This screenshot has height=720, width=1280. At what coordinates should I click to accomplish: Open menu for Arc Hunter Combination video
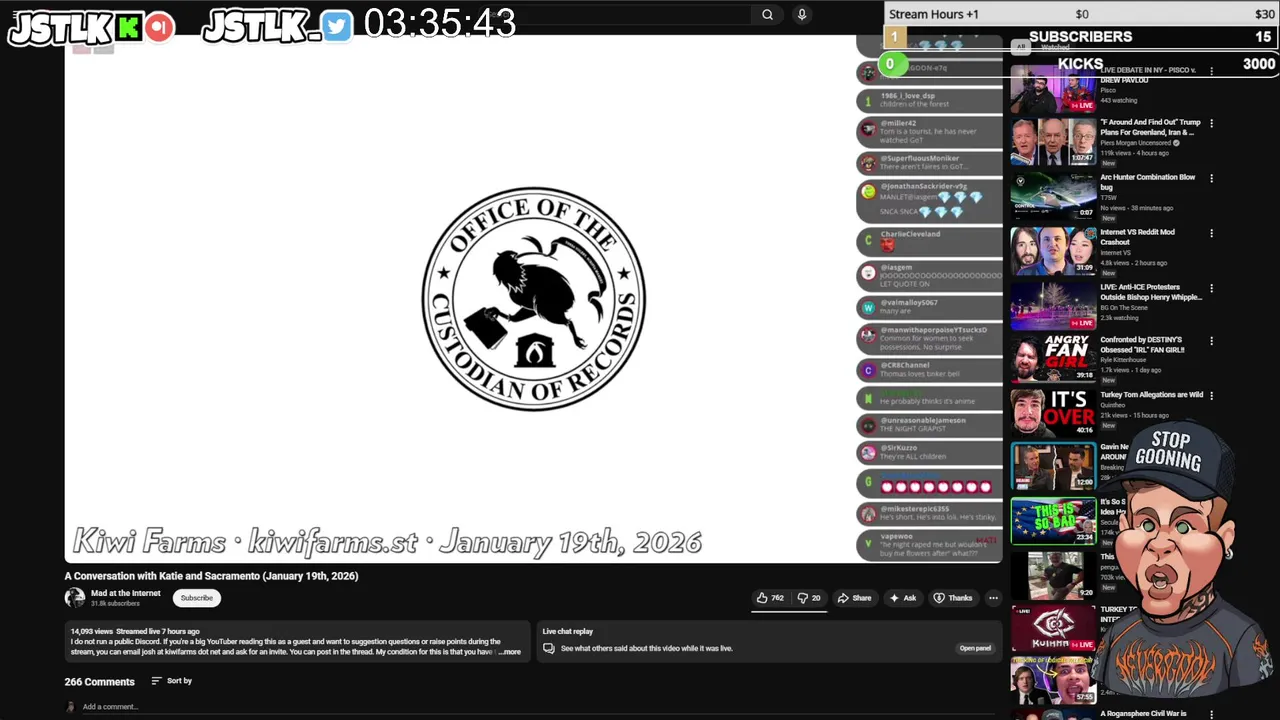[x=1211, y=179]
